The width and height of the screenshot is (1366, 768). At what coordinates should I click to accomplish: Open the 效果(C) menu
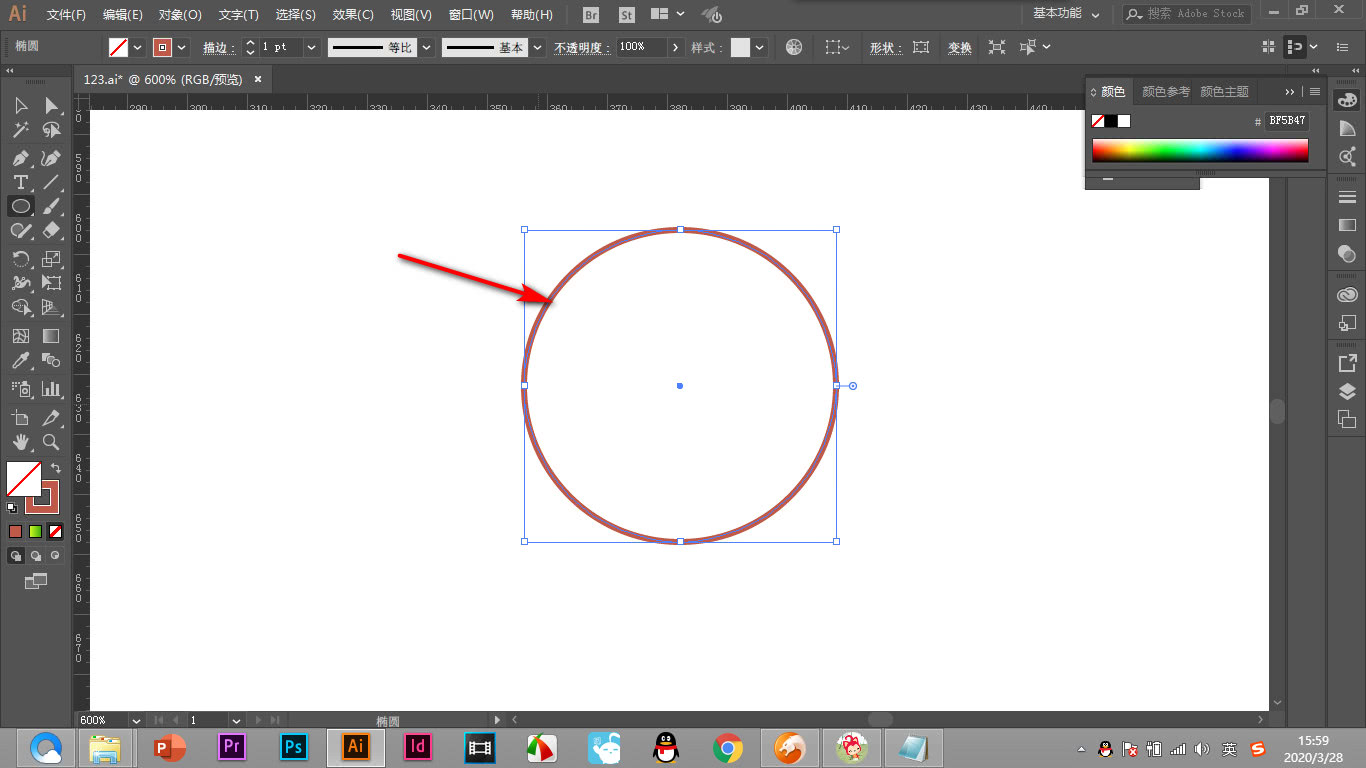point(353,15)
